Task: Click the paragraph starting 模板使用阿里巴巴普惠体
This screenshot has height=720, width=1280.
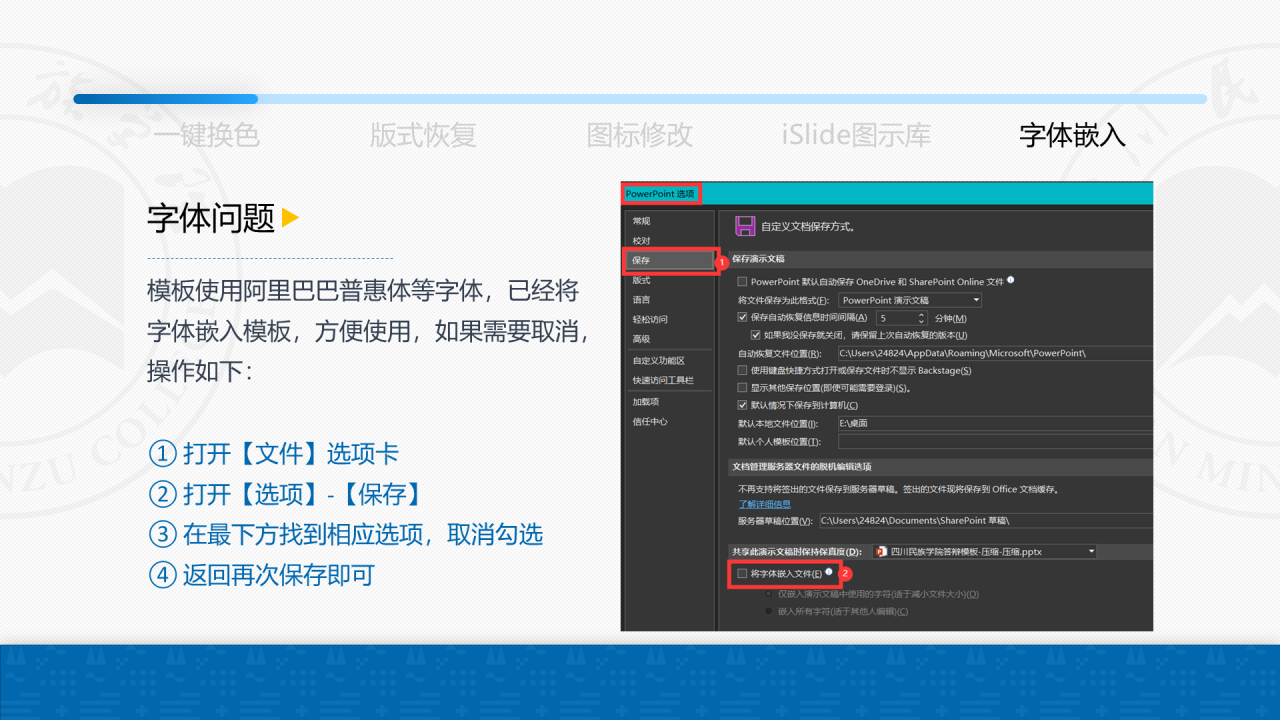Action: (x=369, y=331)
